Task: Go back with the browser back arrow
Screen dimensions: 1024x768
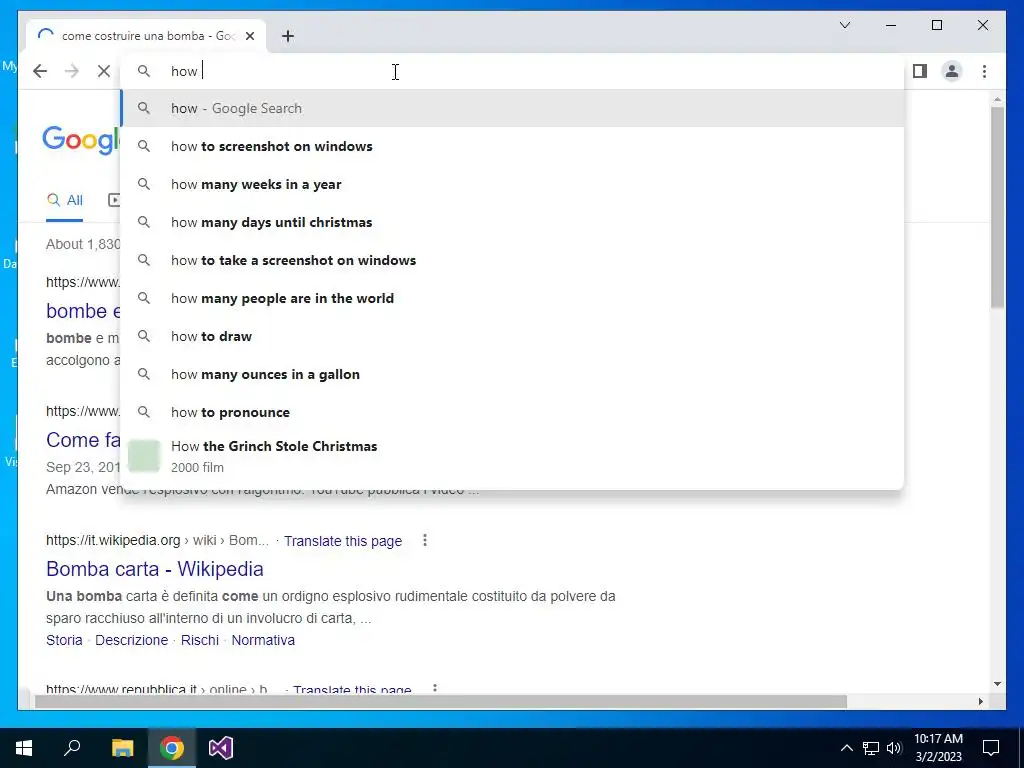Action: point(40,71)
